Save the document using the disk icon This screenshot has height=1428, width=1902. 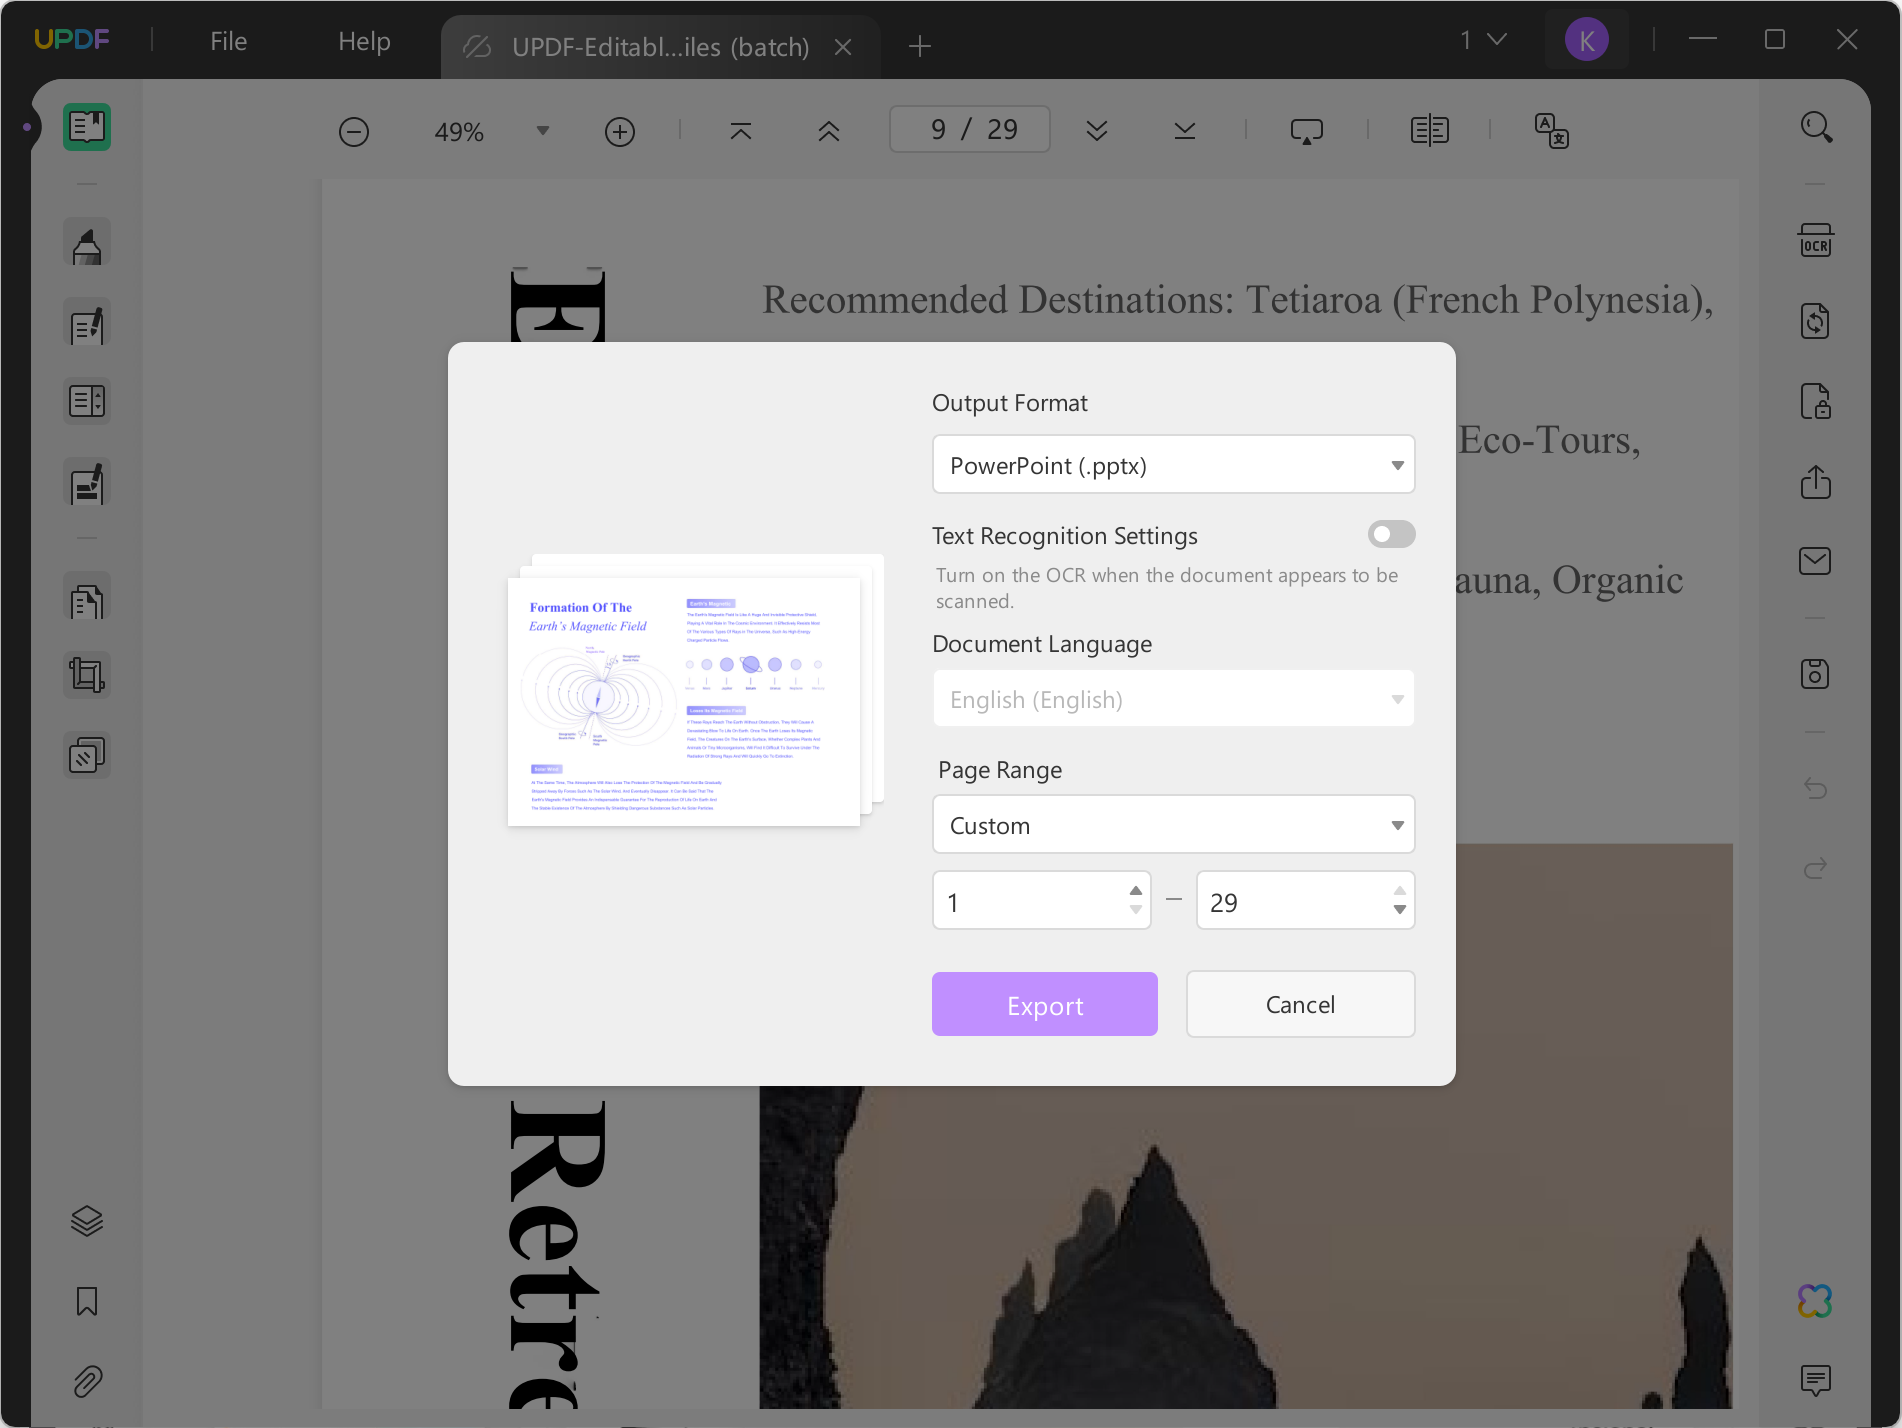(1817, 673)
